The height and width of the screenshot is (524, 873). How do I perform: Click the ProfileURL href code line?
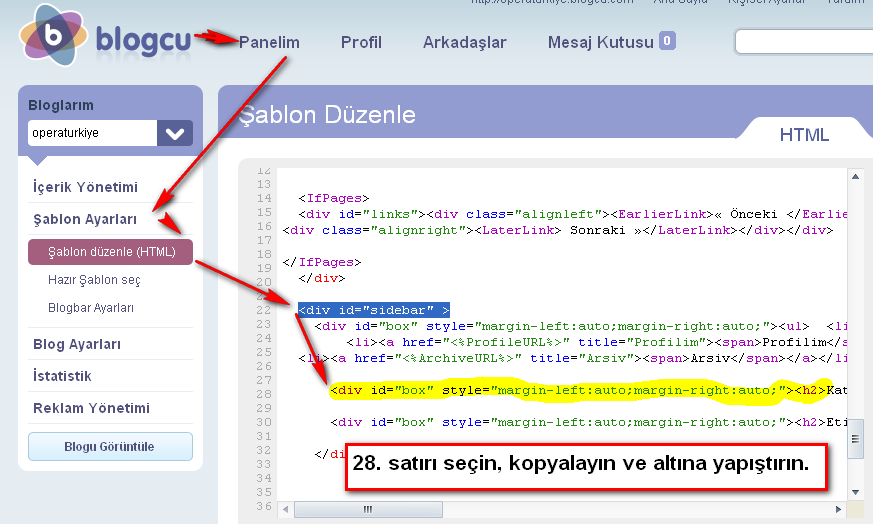pyautogui.click(x=597, y=342)
